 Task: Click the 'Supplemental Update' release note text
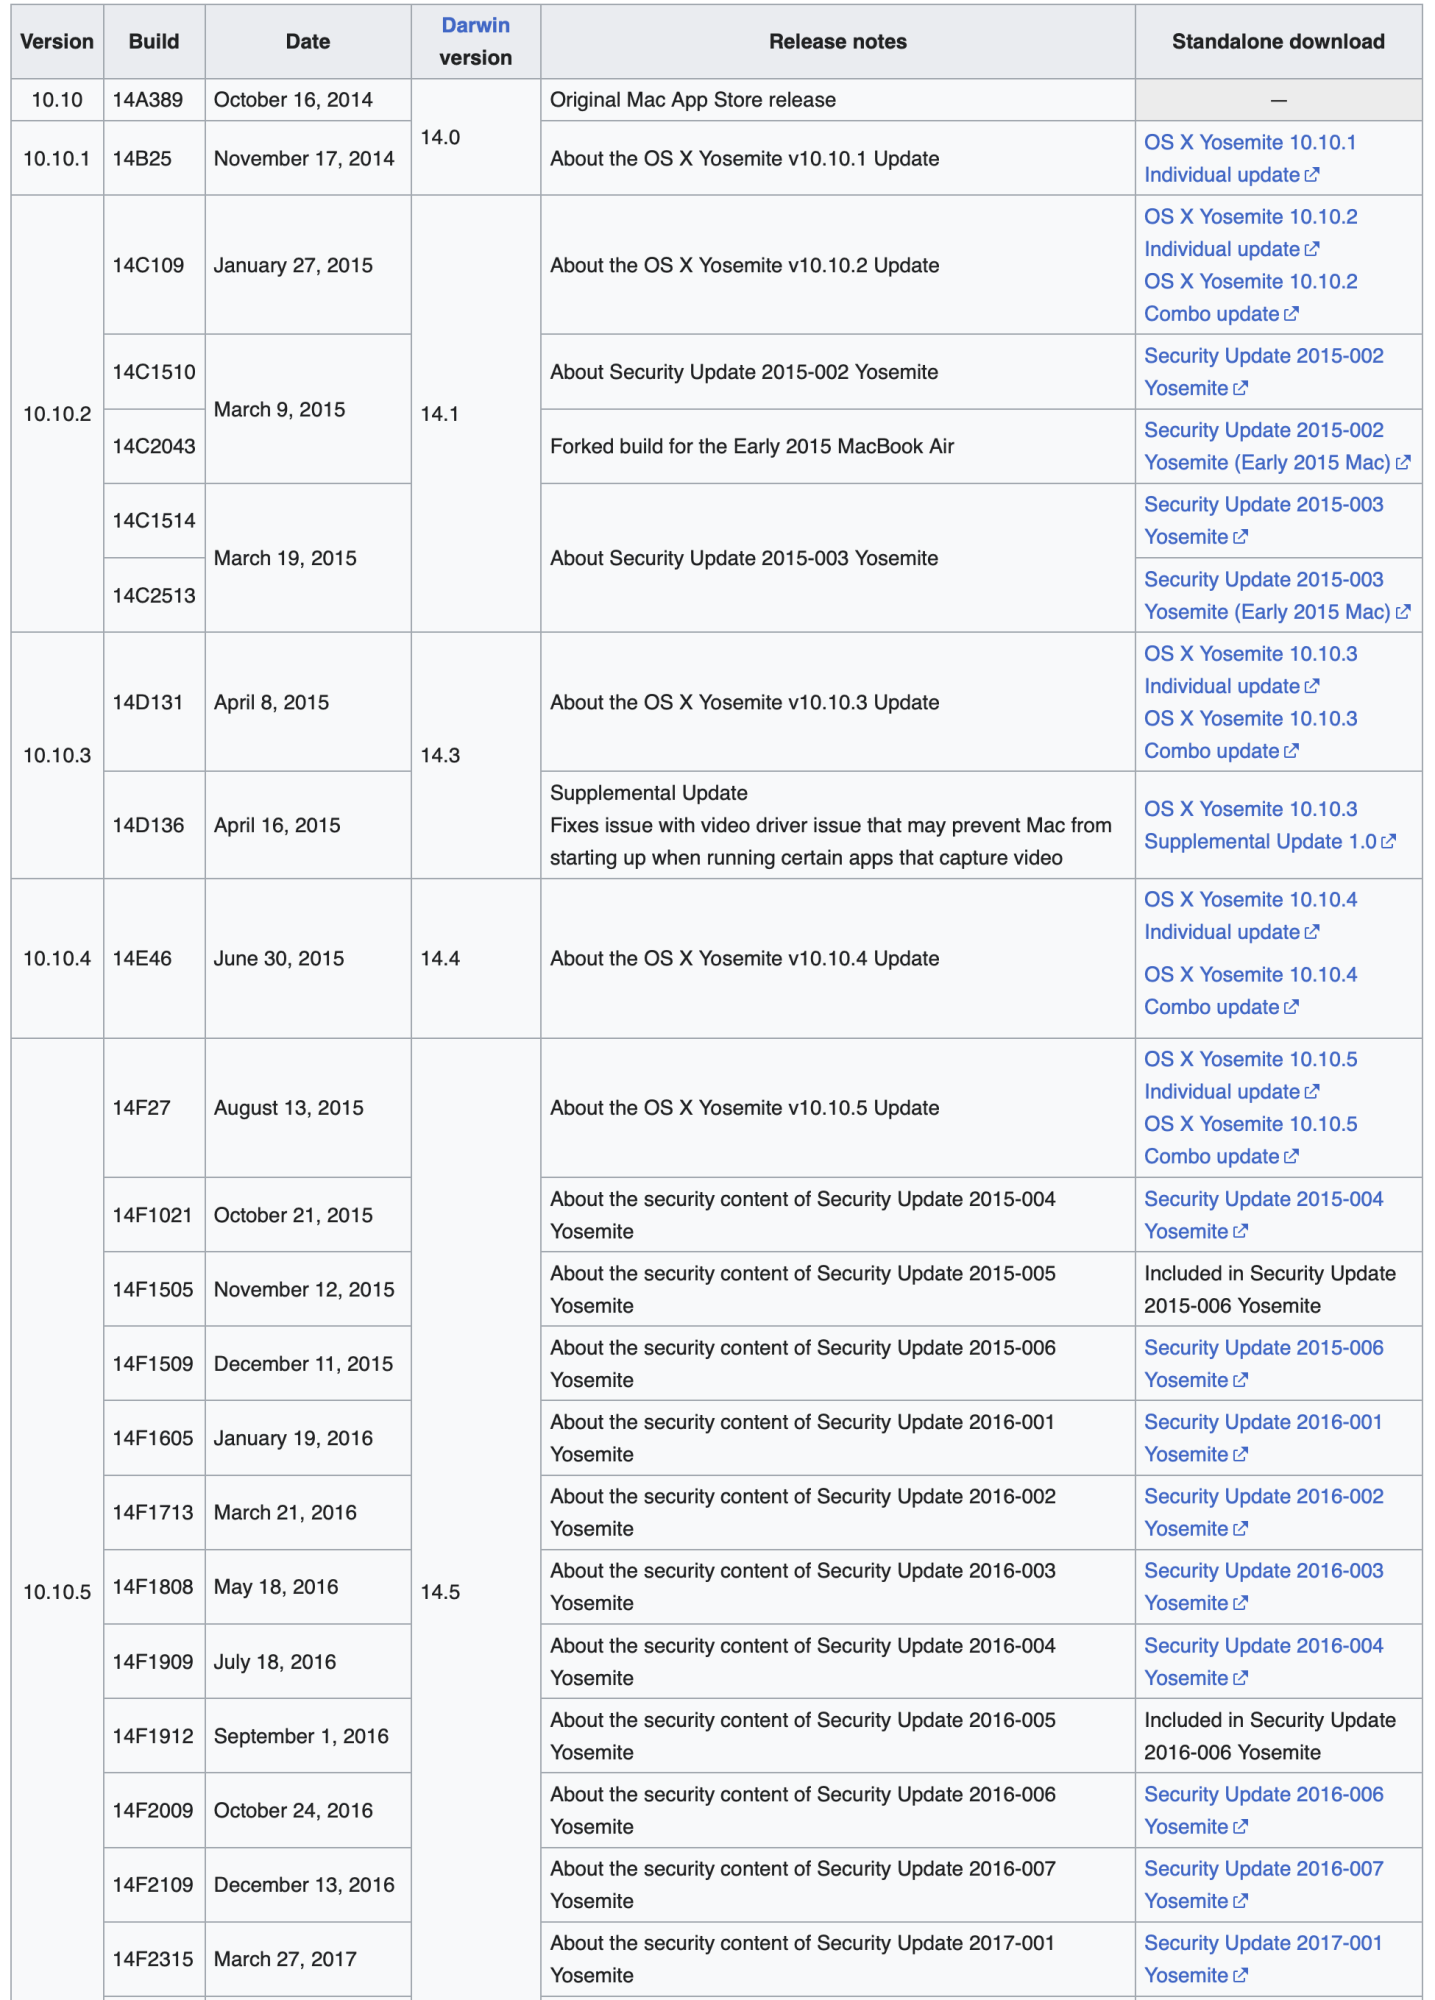(x=649, y=793)
